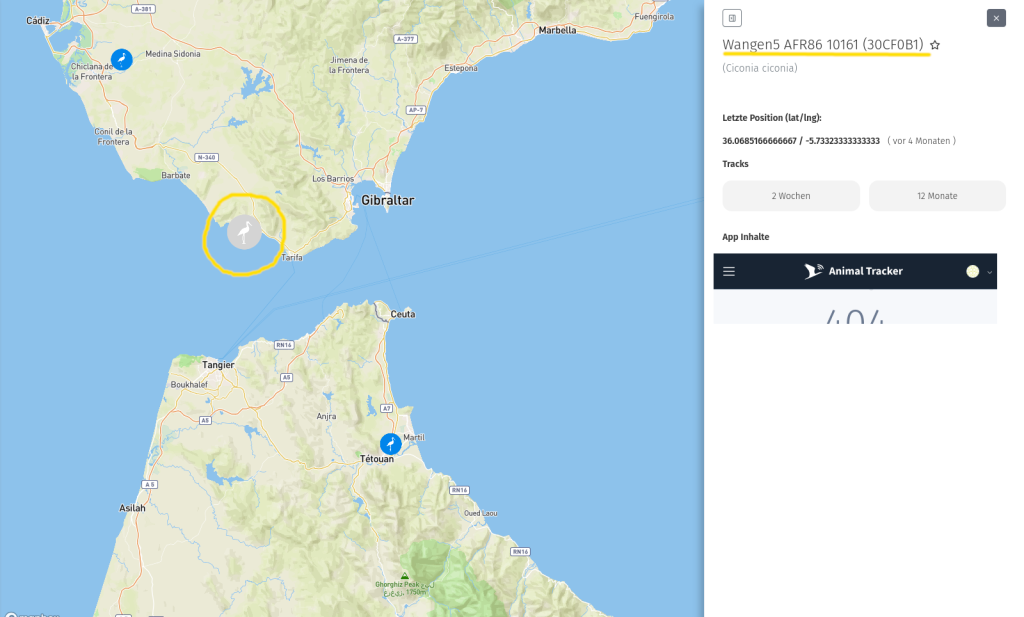The height and width of the screenshot is (617, 1024).
Task: Click the bird marker near Medina Sidonia
Action: pos(121,59)
